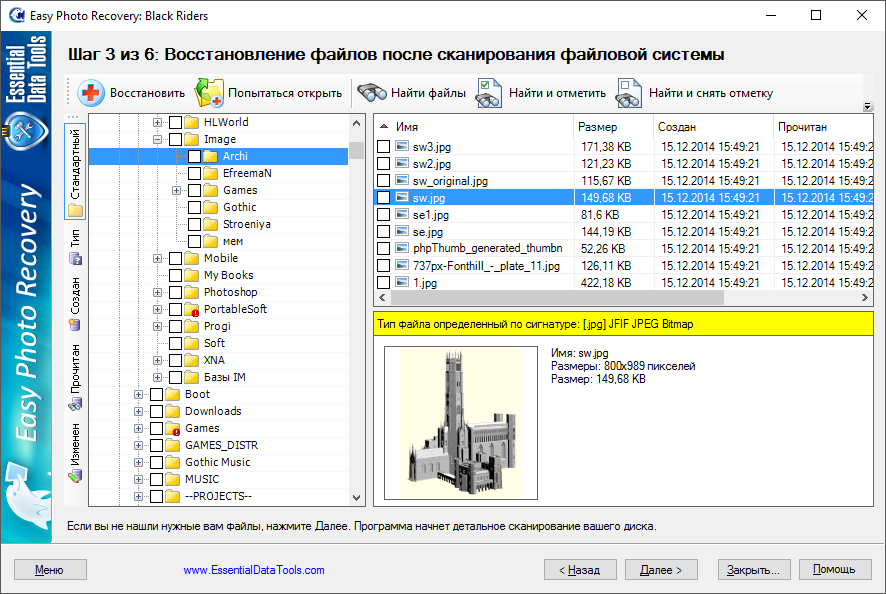Open the www.EssentialDataTools.com link
This screenshot has width=886, height=594.
(x=254, y=570)
